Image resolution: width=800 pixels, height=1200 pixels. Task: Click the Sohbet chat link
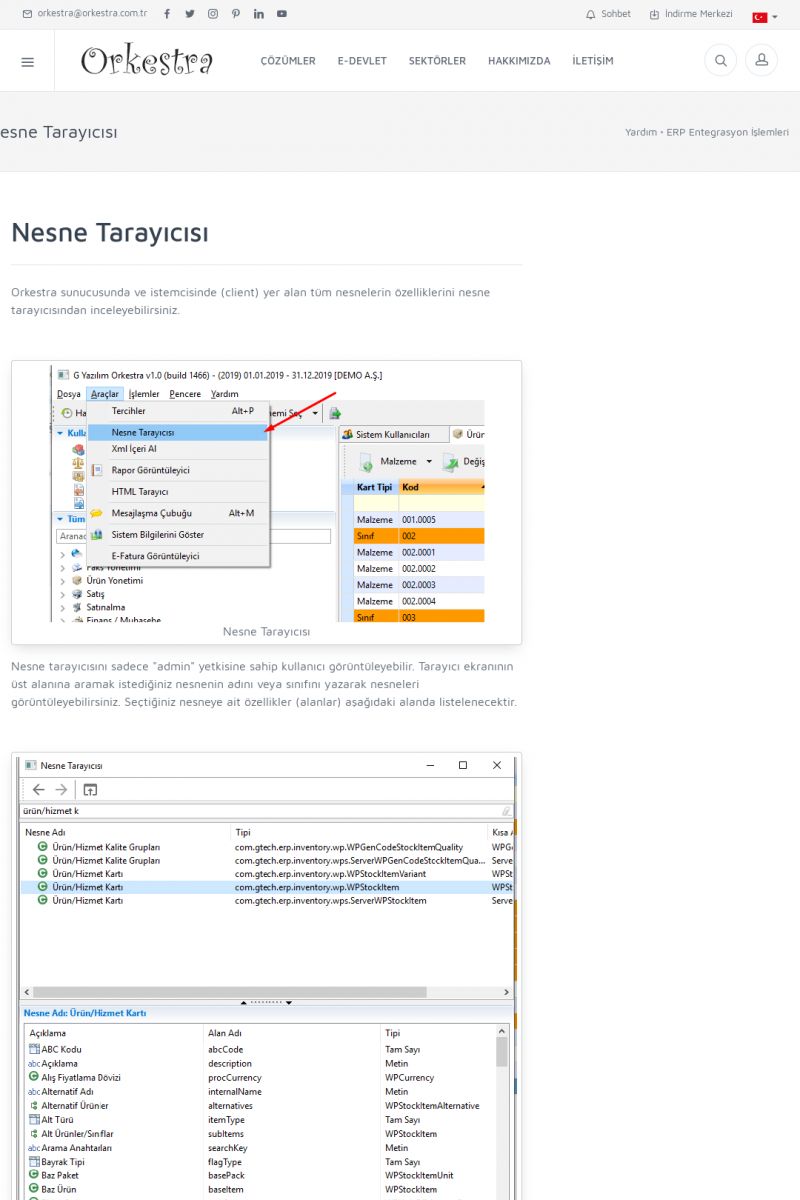[x=608, y=14]
